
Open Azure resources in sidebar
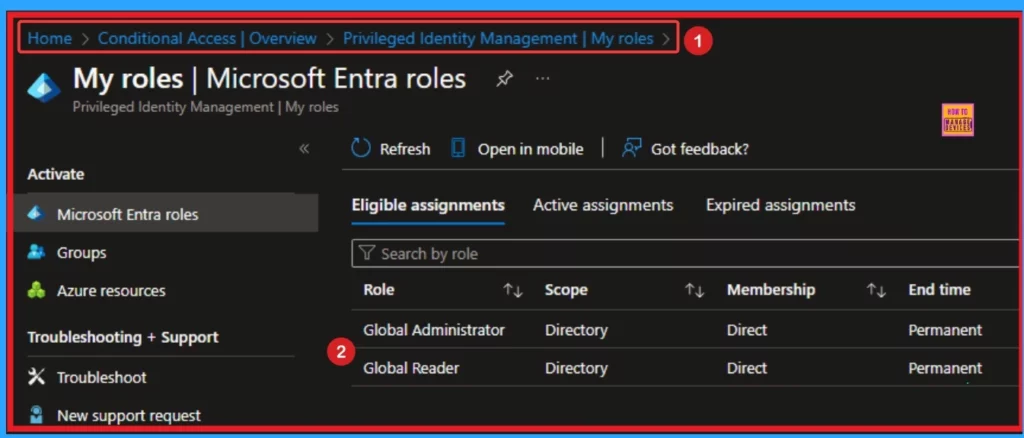(x=111, y=290)
